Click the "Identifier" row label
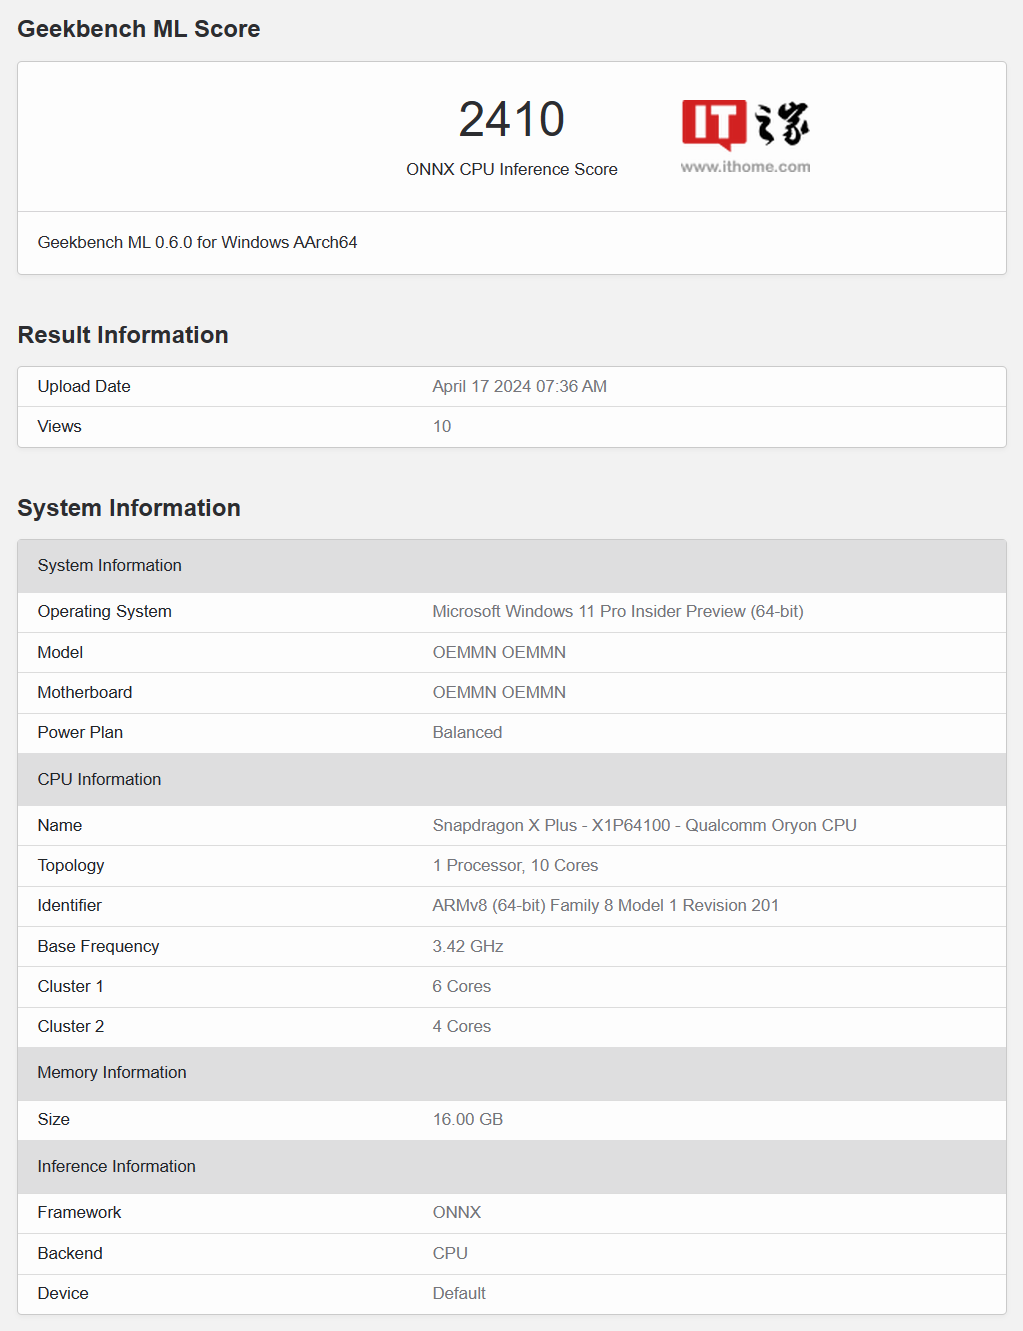 pos(70,906)
